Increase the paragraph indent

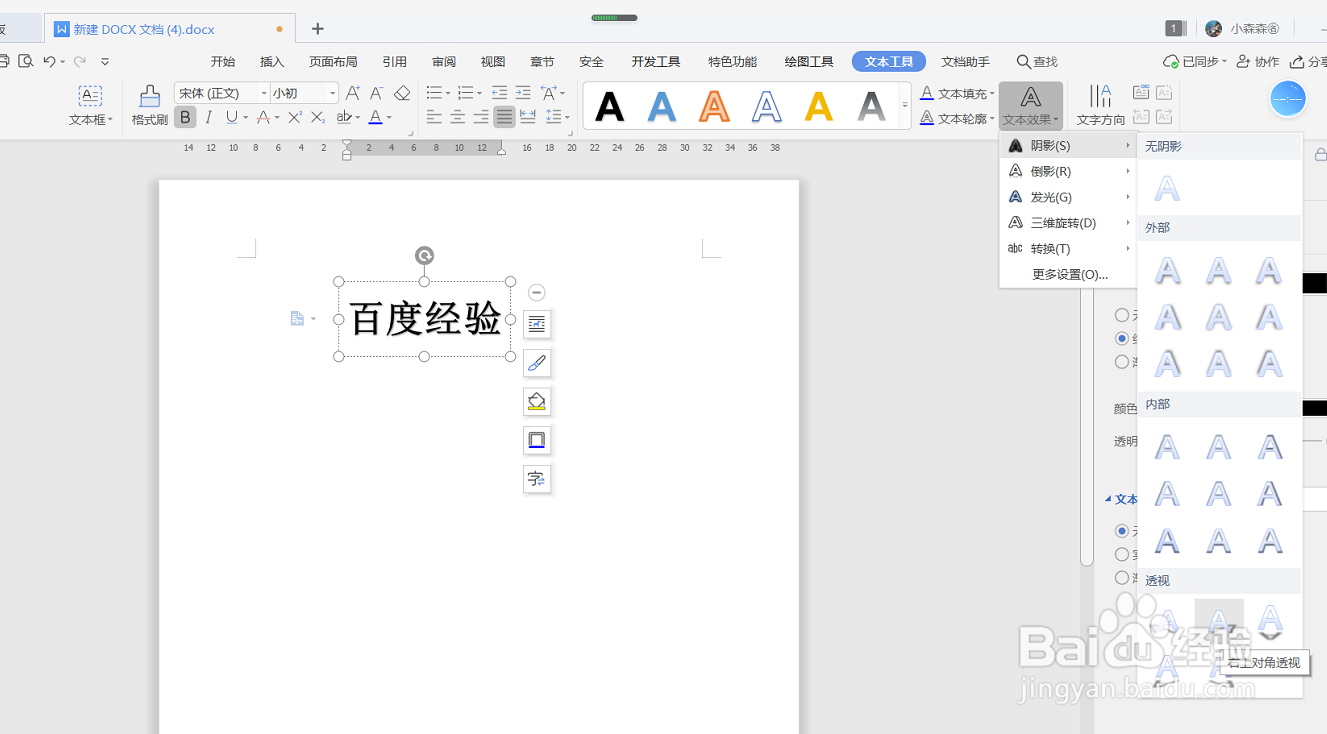(522, 93)
